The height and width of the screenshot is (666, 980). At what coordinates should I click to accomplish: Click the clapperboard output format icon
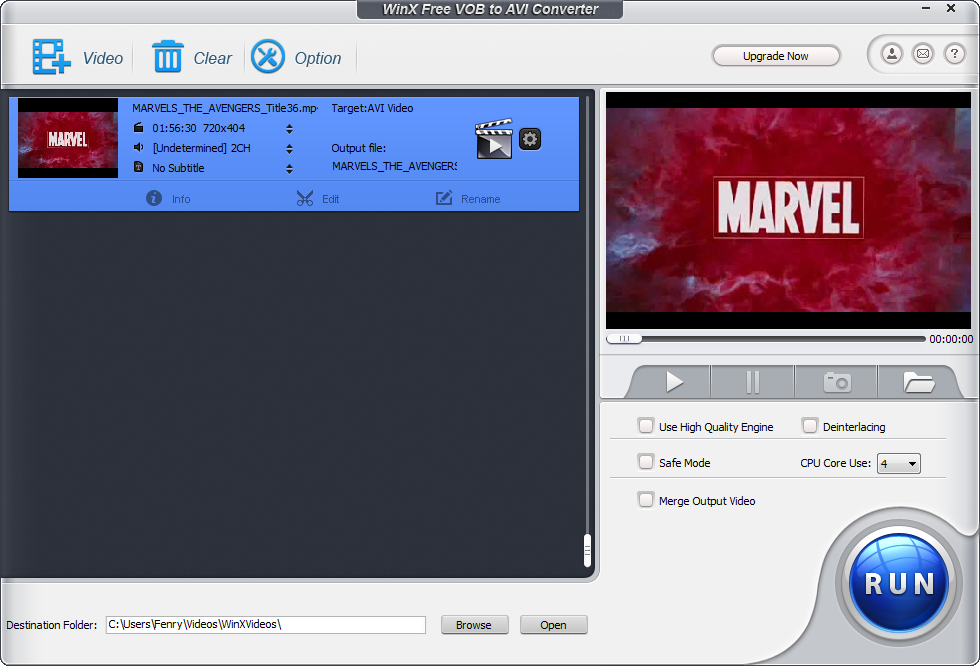493,140
